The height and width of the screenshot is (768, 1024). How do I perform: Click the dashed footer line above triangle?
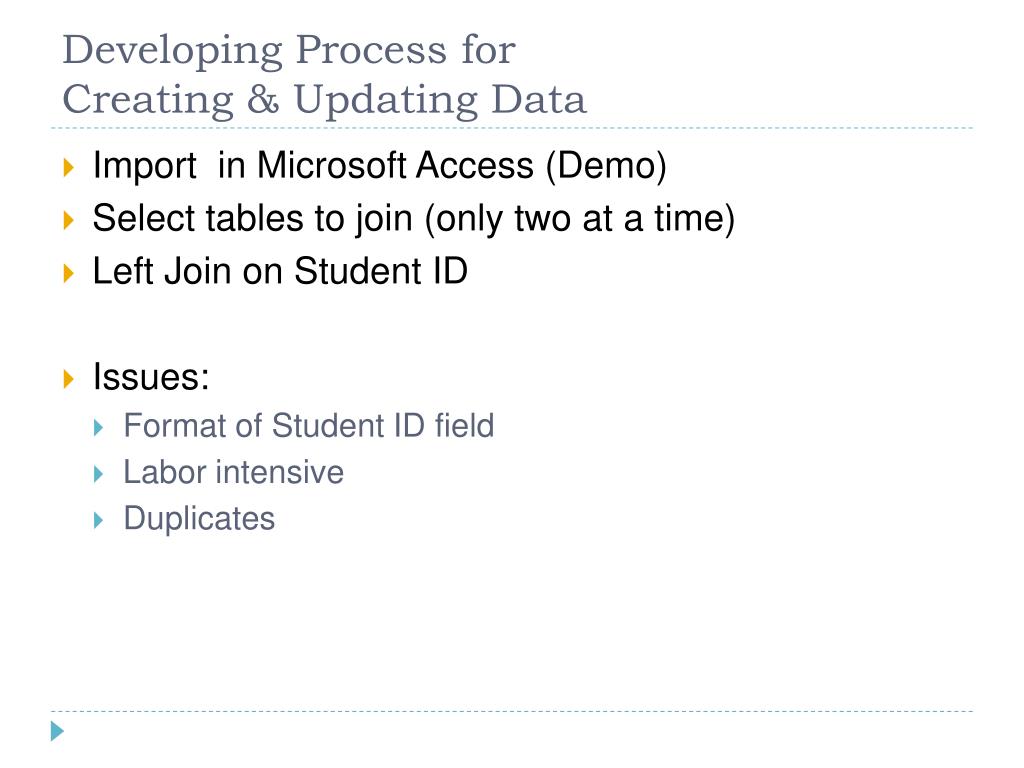click(512, 711)
